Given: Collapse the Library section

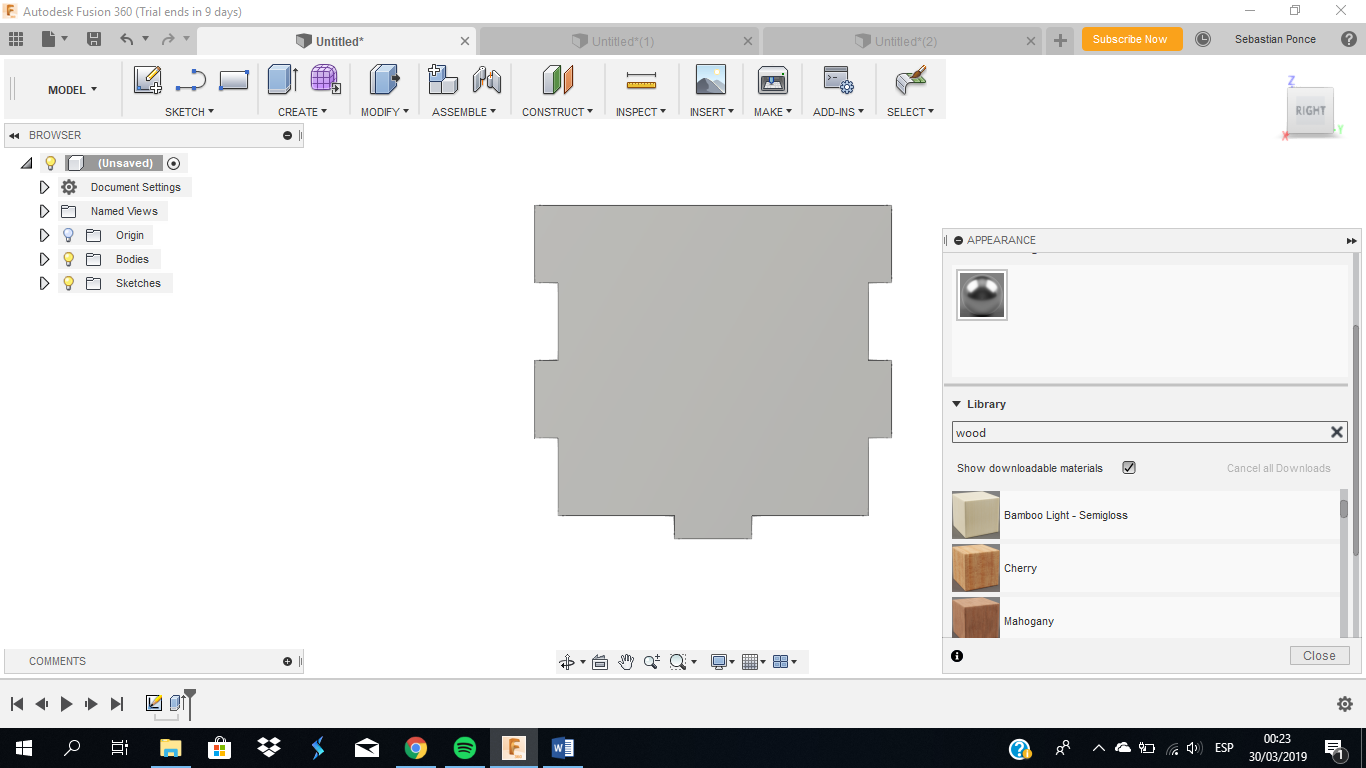Looking at the screenshot, I should [x=956, y=404].
